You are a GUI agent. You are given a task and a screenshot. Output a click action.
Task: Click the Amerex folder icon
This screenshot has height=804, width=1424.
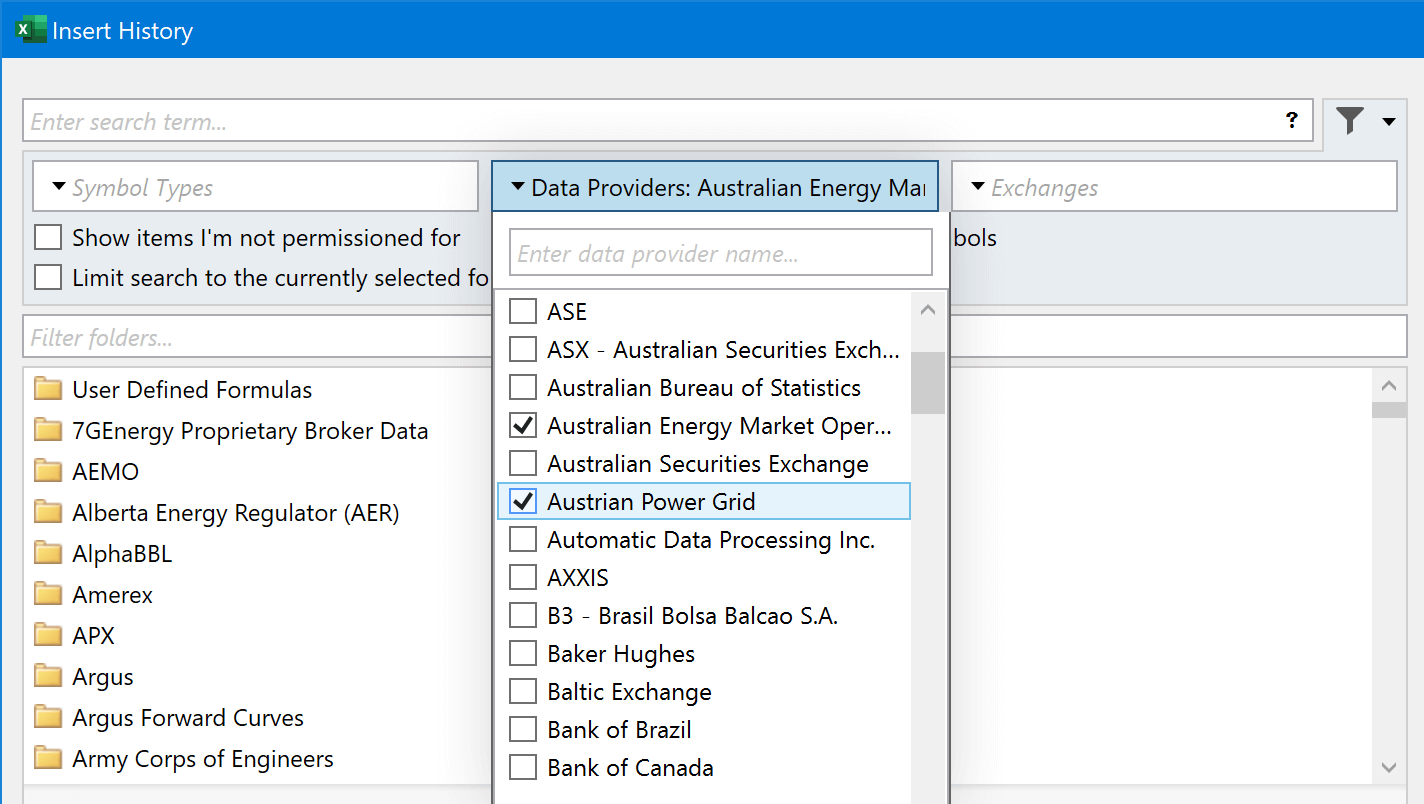[x=48, y=594]
